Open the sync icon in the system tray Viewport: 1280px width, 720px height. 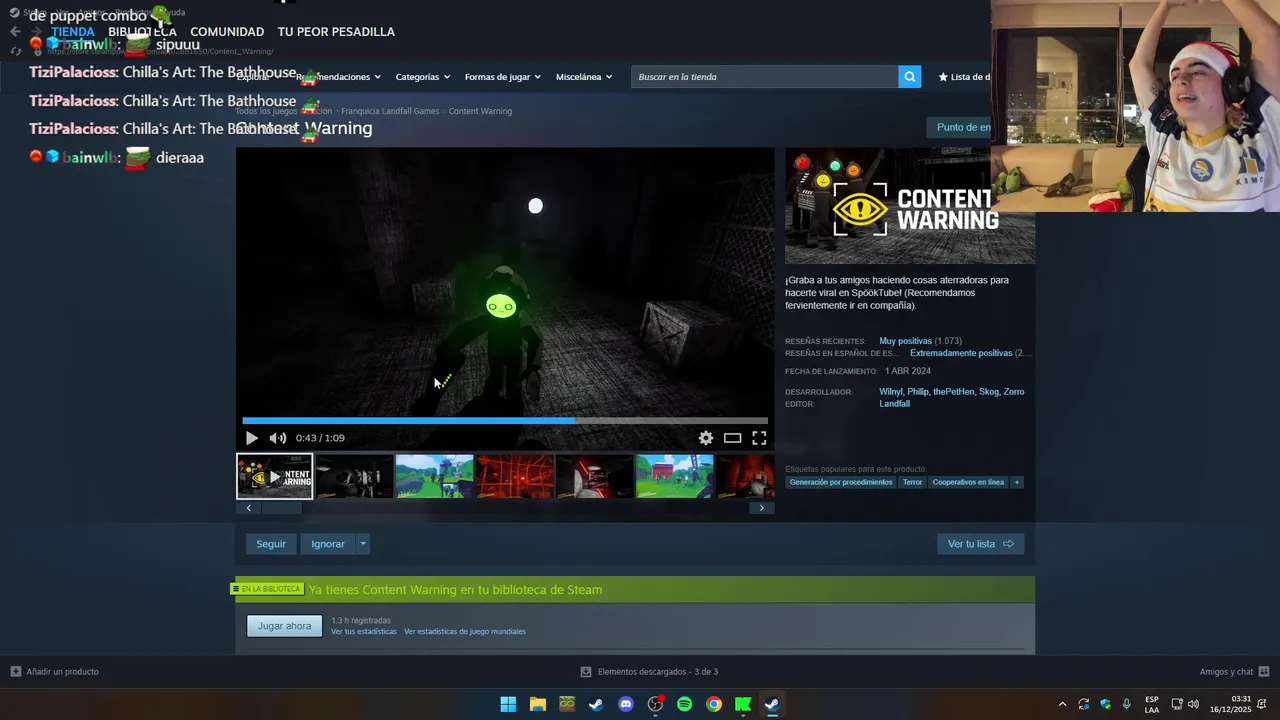pos(1083,704)
